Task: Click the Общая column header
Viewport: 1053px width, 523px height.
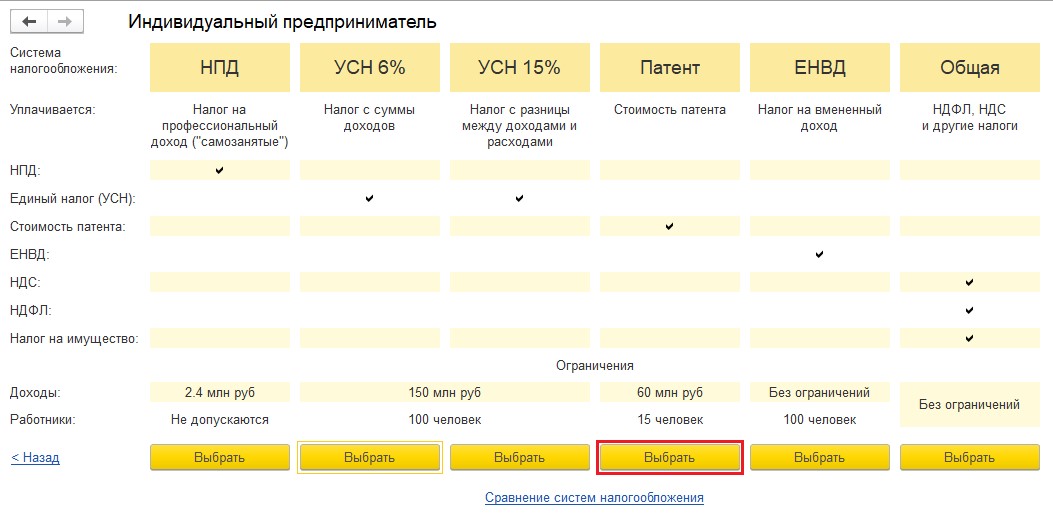Action: [969, 68]
